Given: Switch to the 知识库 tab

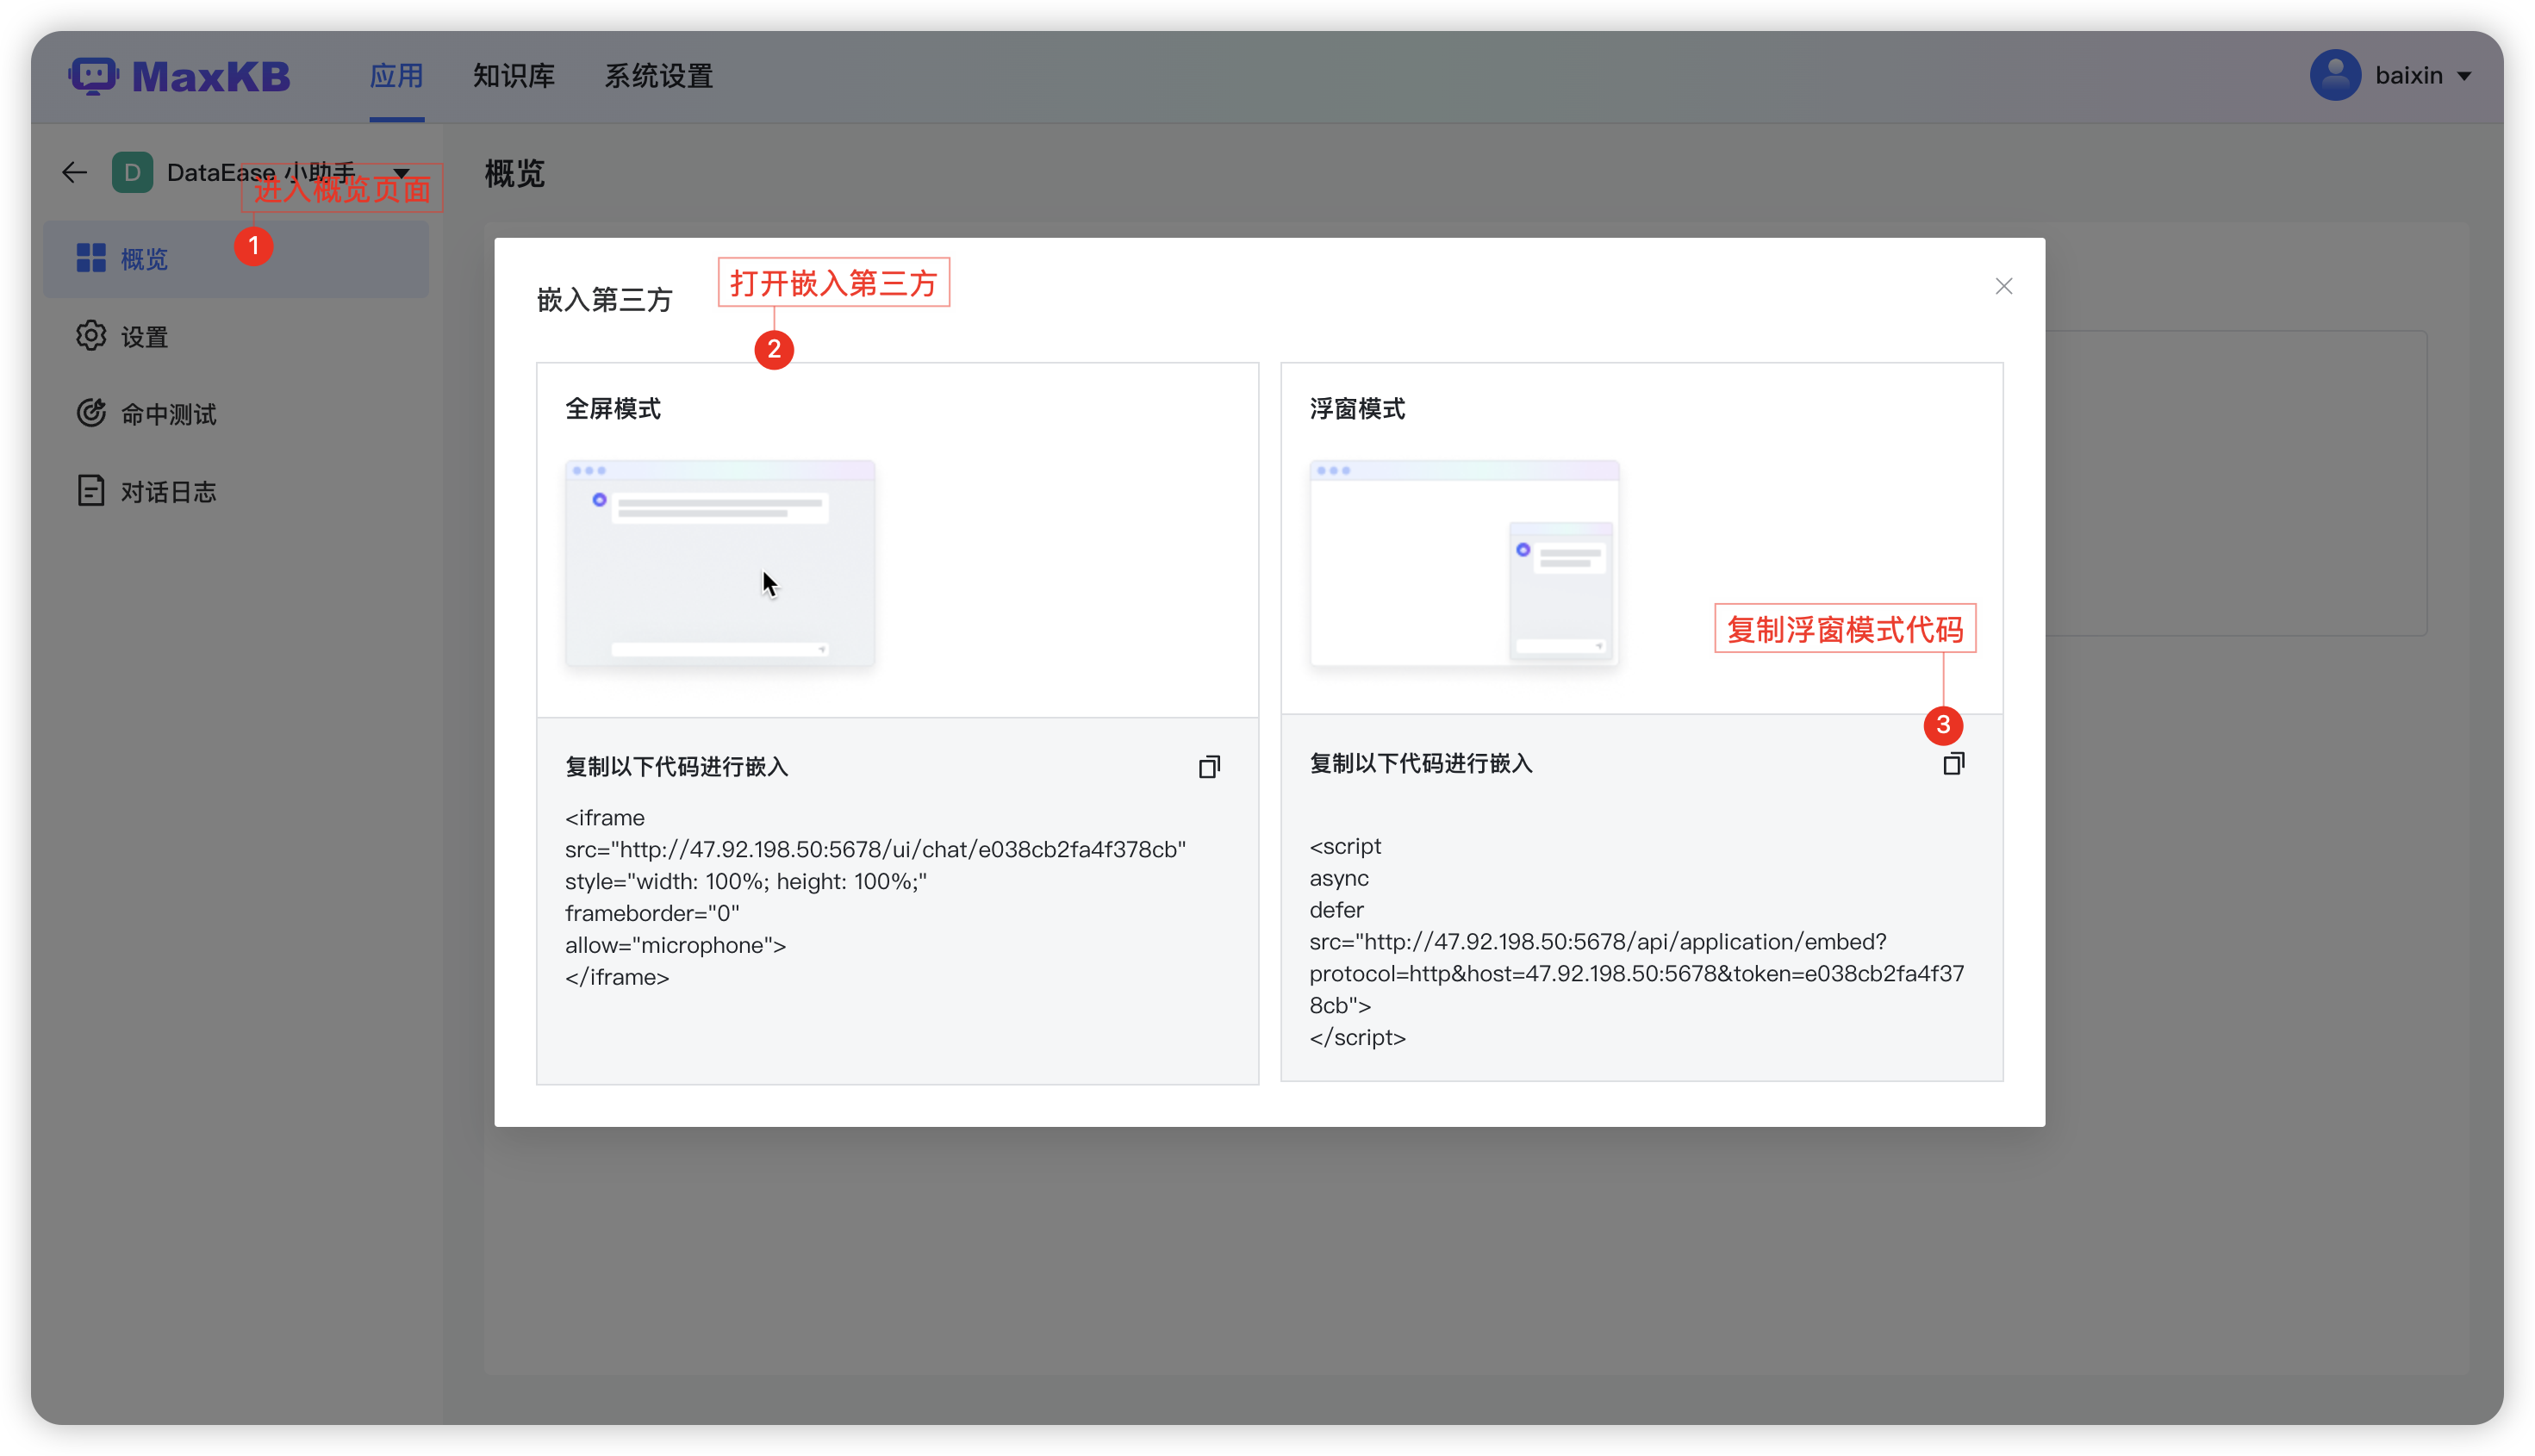Looking at the screenshot, I should (x=513, y=76).
